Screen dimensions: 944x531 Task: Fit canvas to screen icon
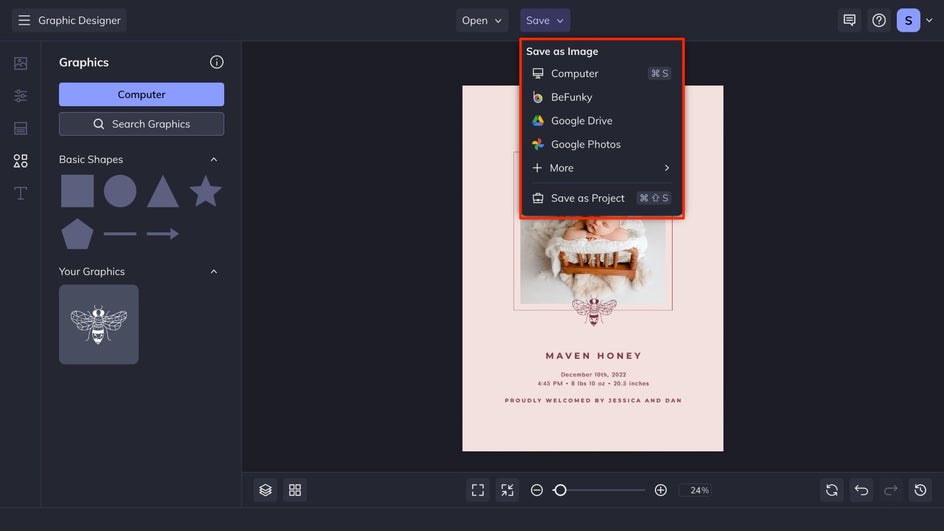478,490
